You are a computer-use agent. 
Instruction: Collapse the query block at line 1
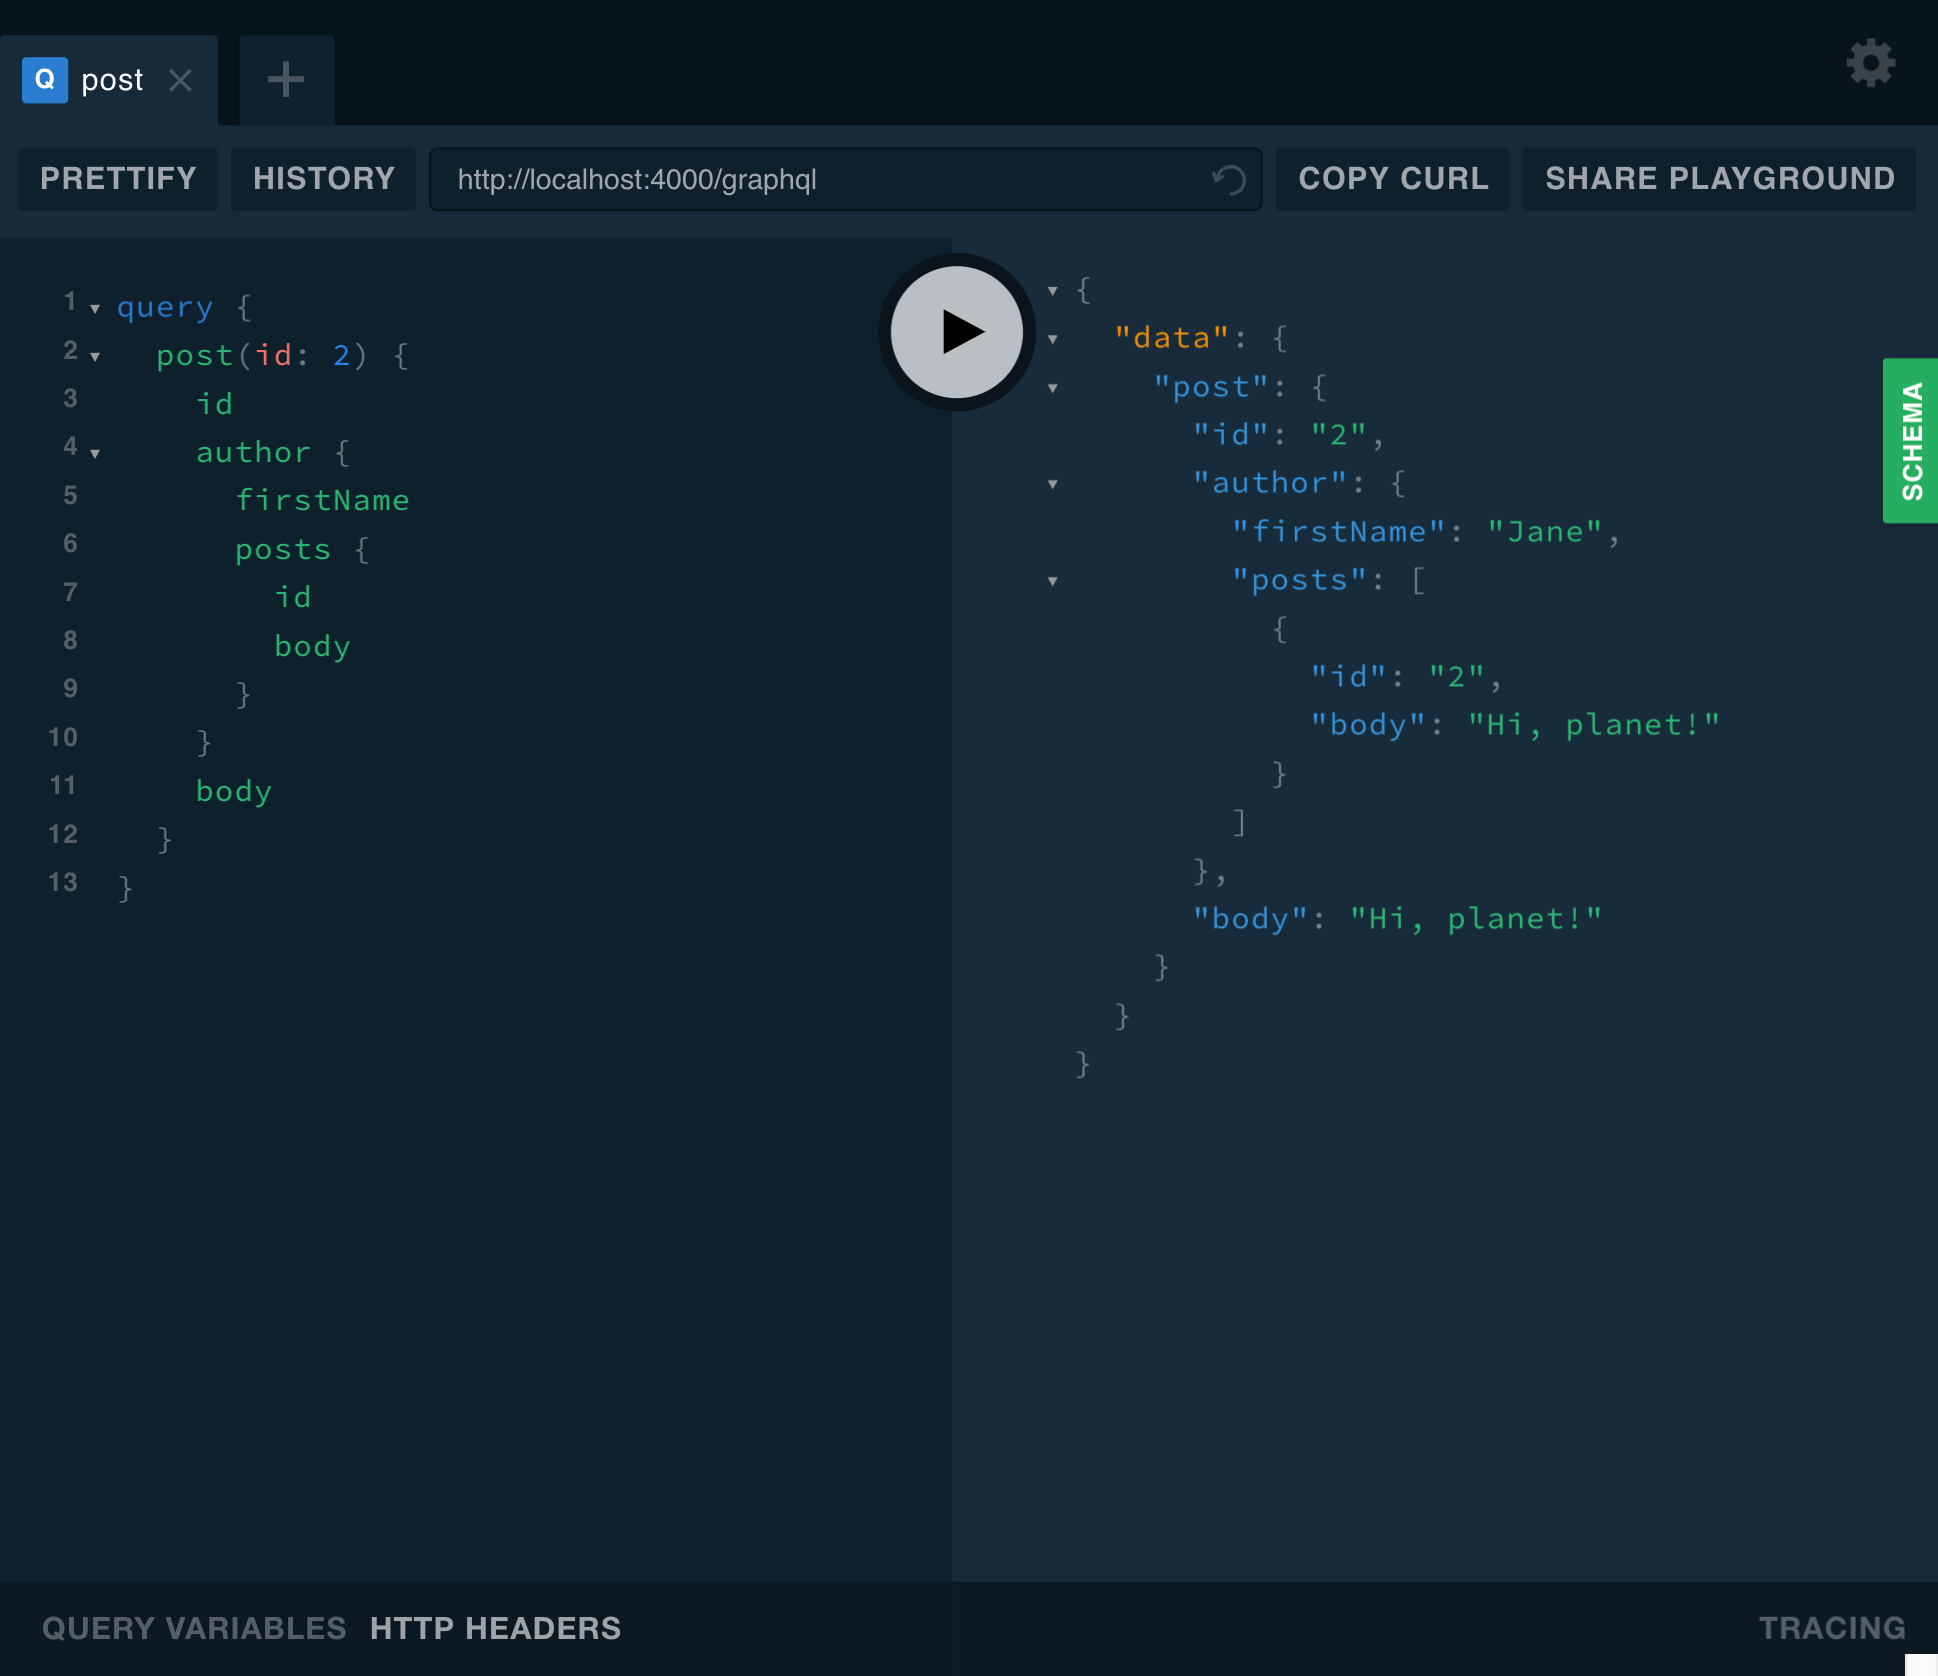pyautogui.click(x=95, y=308)
